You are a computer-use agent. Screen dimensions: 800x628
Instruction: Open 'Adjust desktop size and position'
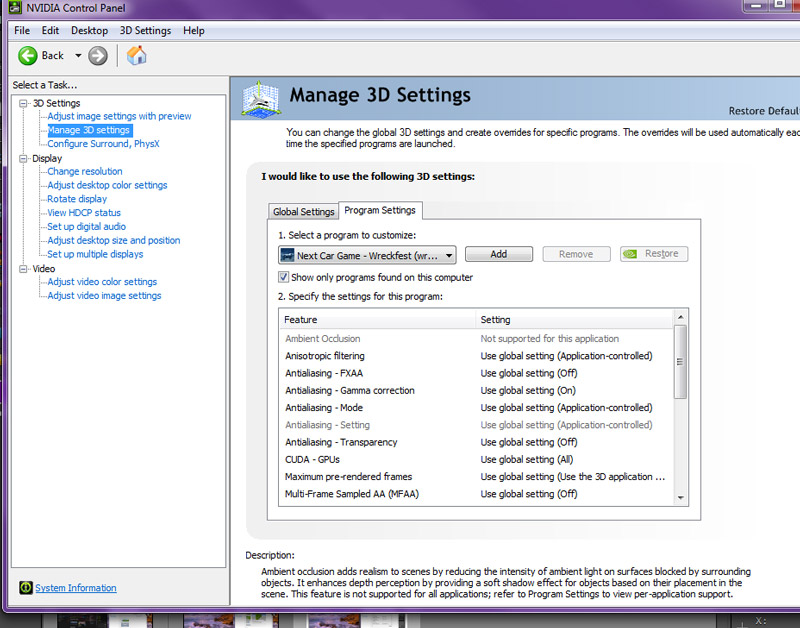point(114,240)
